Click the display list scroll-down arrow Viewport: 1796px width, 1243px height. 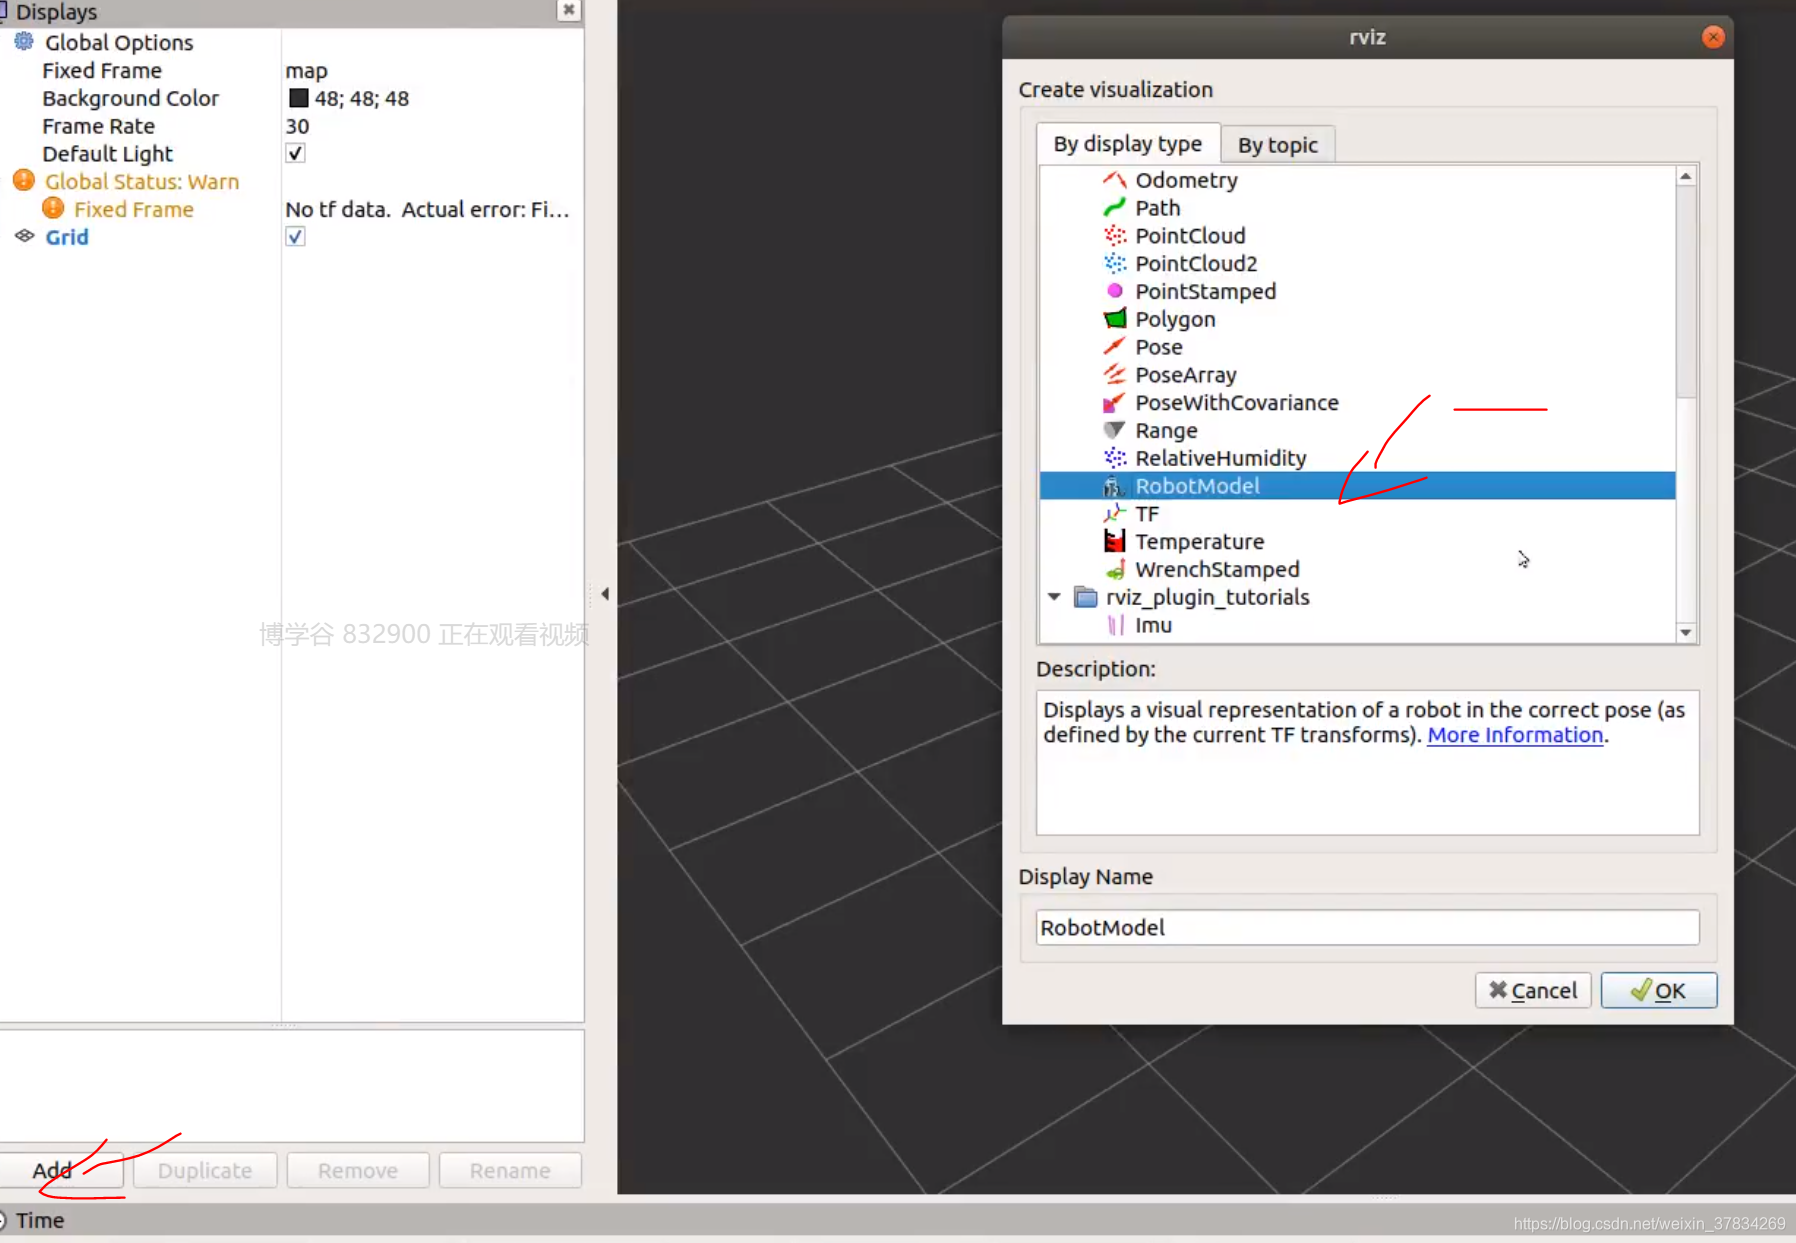click(1686, 632)
